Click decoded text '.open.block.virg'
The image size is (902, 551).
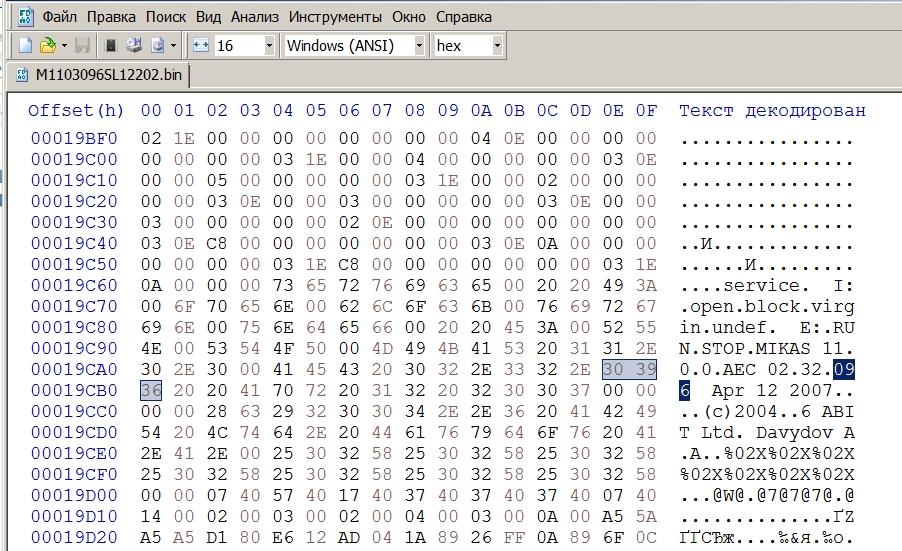(x=767, y=307)
